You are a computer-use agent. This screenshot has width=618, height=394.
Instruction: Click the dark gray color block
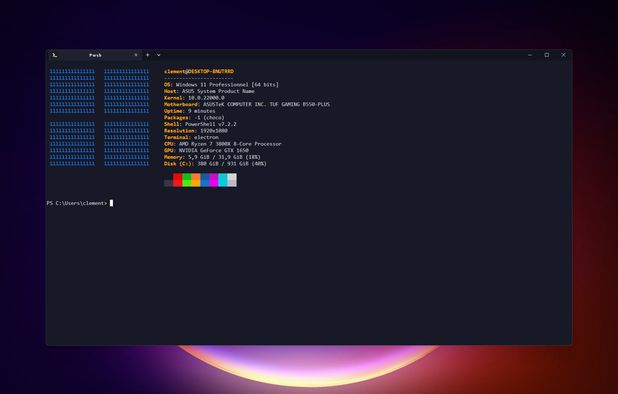(168, 183)
